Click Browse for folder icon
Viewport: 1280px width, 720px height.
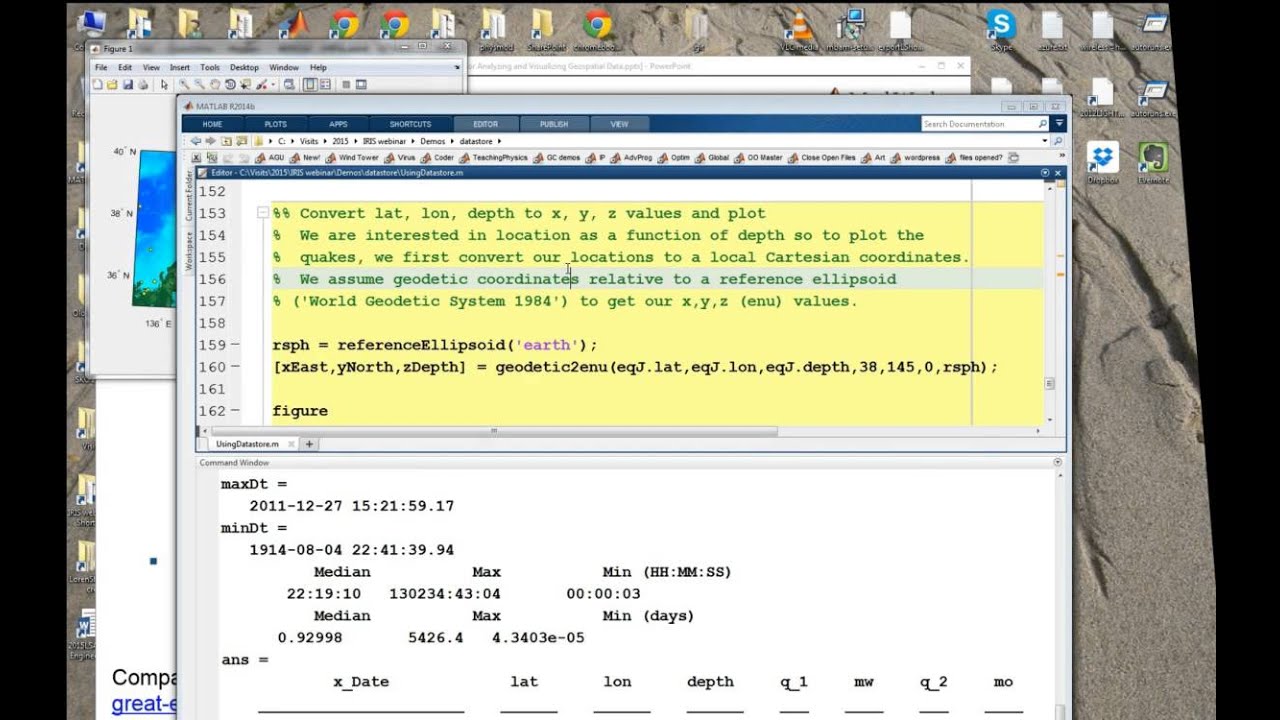tap(242, 141)
